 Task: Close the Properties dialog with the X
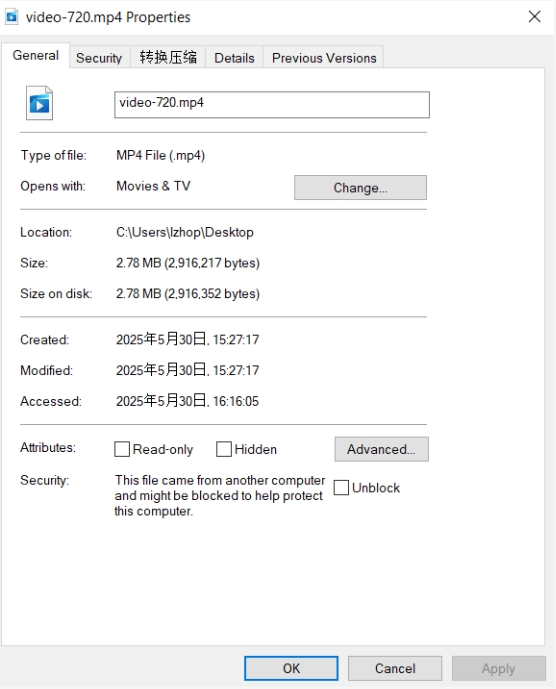point(534,17)
